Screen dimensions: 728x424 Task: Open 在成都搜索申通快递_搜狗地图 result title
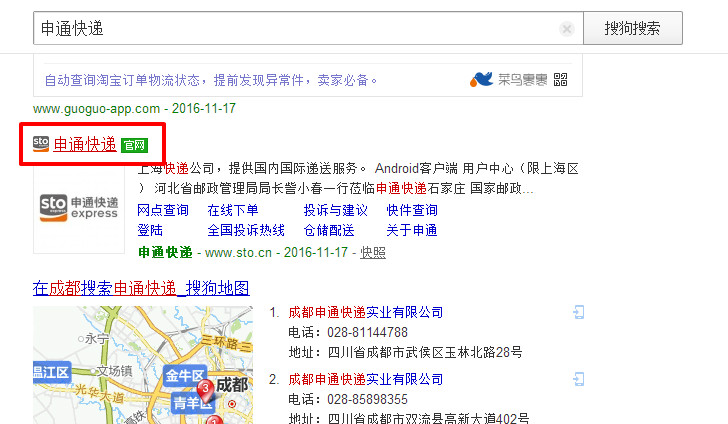141,288
